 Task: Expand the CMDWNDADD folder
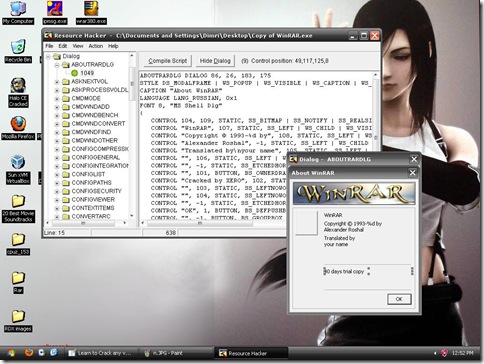click(x=57, y=107)
